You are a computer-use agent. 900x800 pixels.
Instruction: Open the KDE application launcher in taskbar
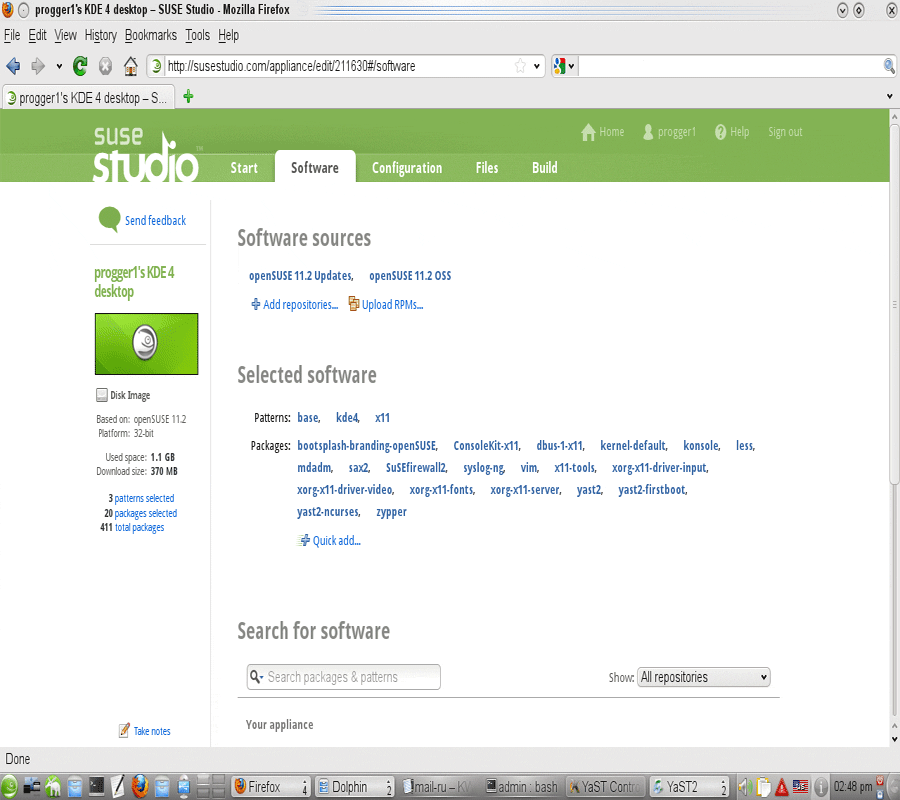pos(9,786)
